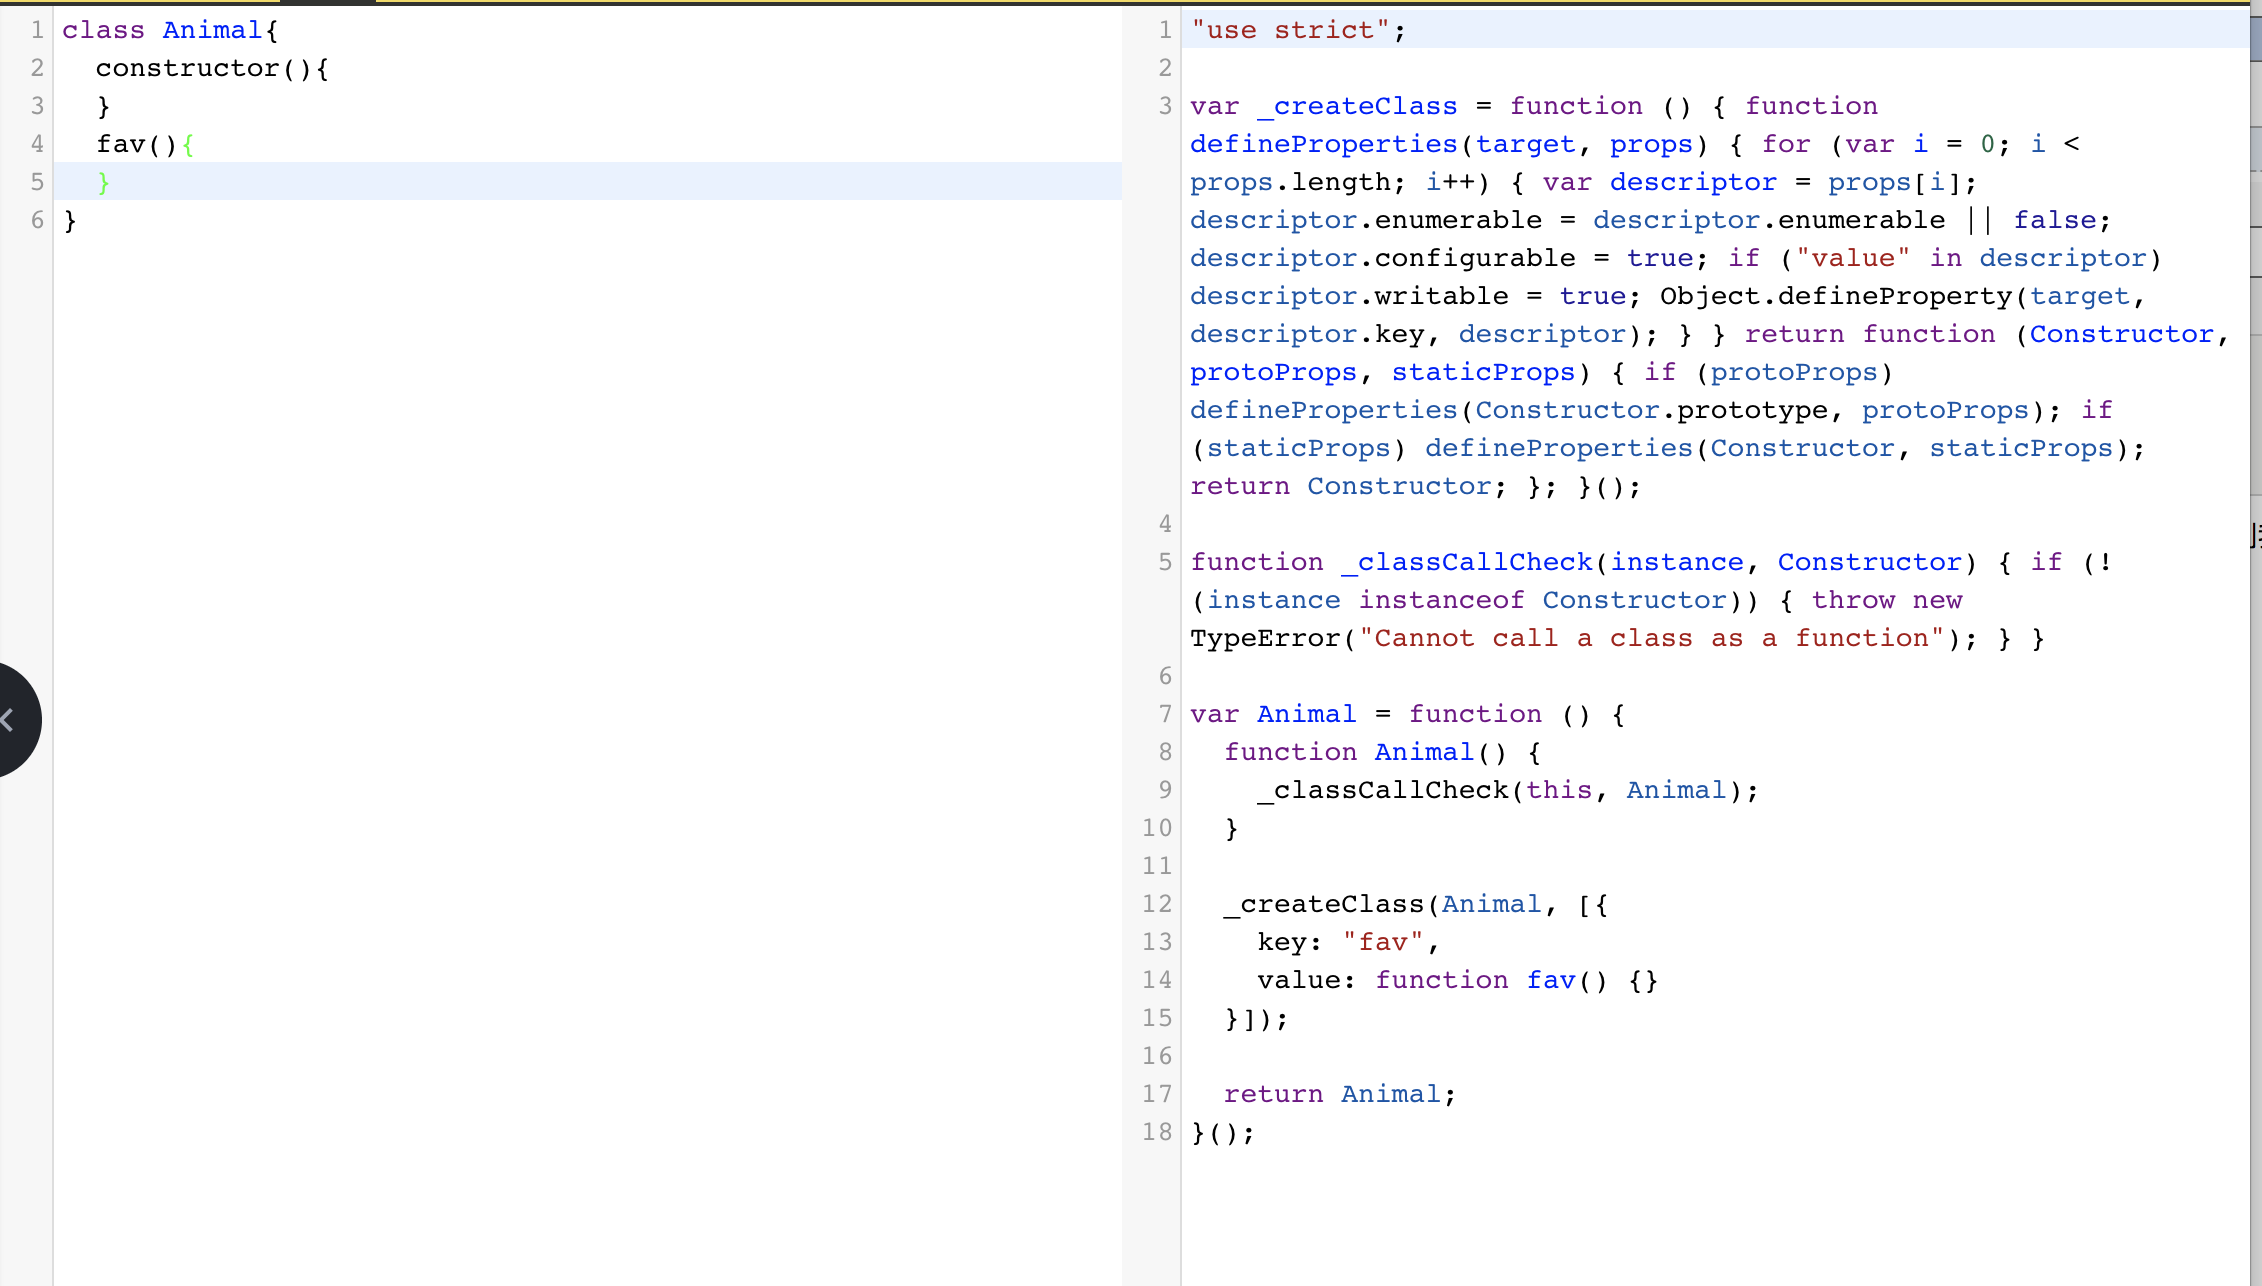Click the key: "fav", line in the output

(1348, 942)
